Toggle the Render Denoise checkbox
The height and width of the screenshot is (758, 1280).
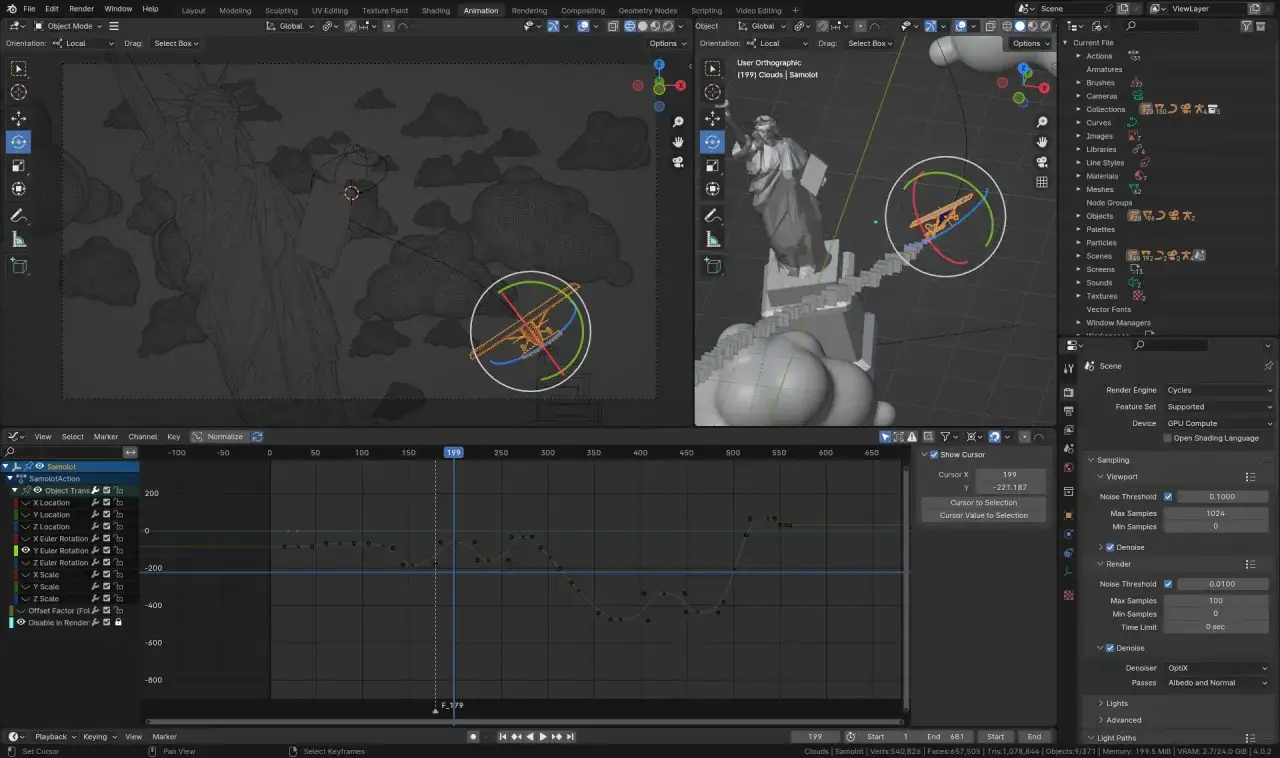pos(1110,648)
